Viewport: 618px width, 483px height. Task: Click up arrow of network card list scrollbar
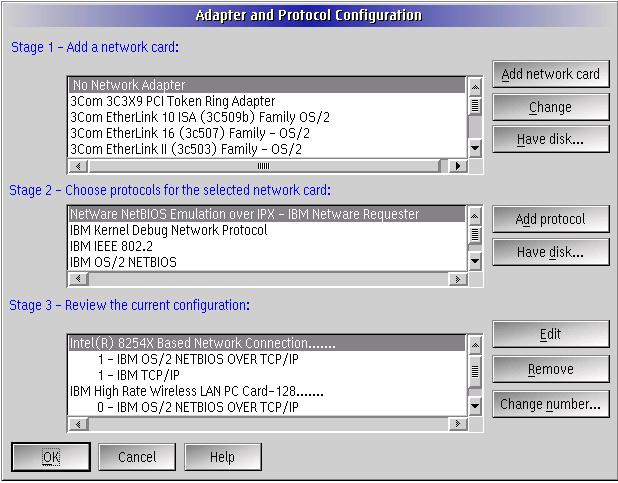[x=475, y=87]
